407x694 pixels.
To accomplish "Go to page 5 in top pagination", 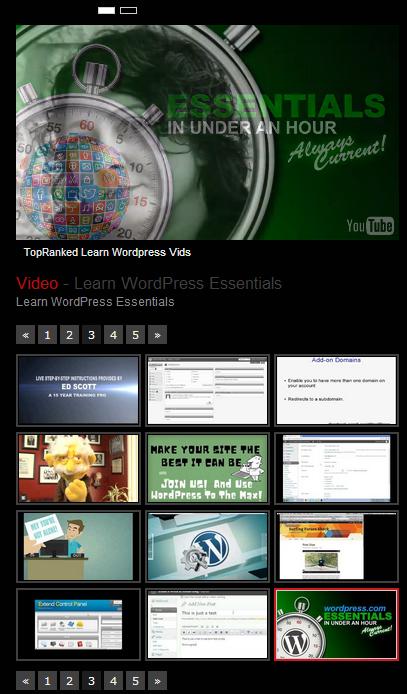I will point(135,335).
